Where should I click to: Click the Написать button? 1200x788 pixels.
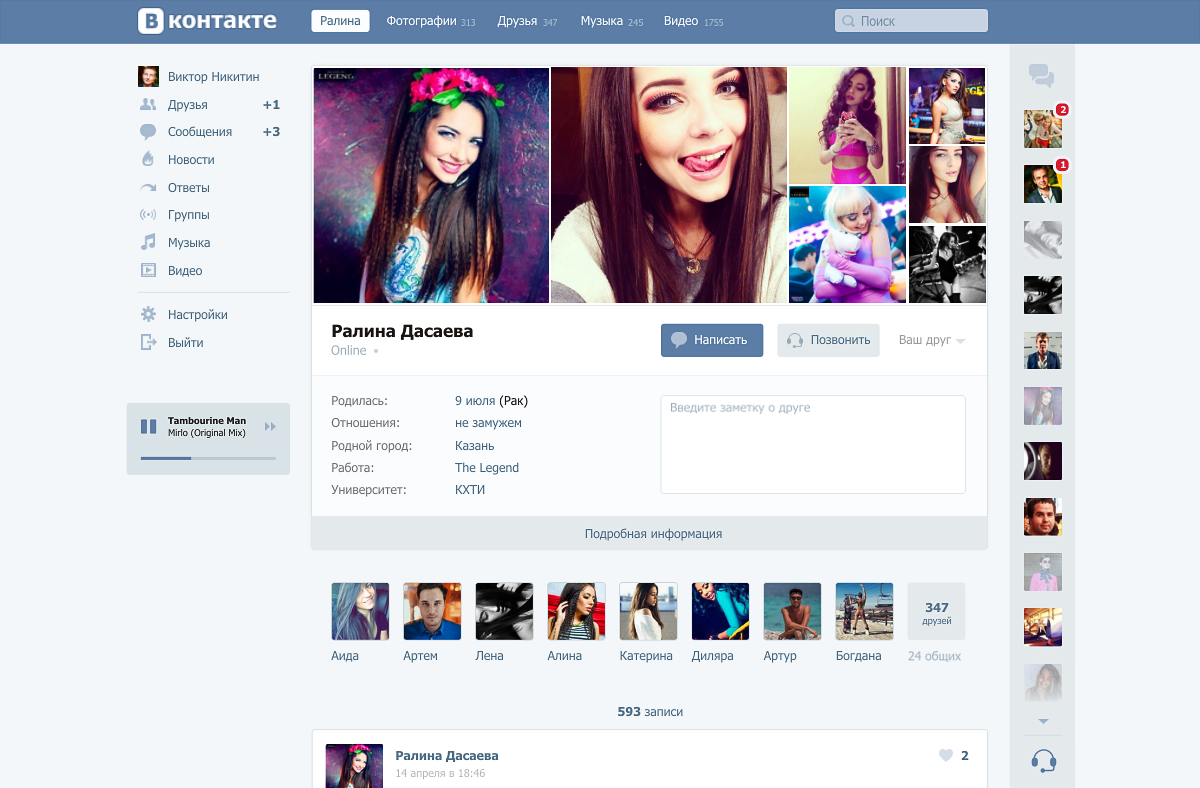(712, 340)
